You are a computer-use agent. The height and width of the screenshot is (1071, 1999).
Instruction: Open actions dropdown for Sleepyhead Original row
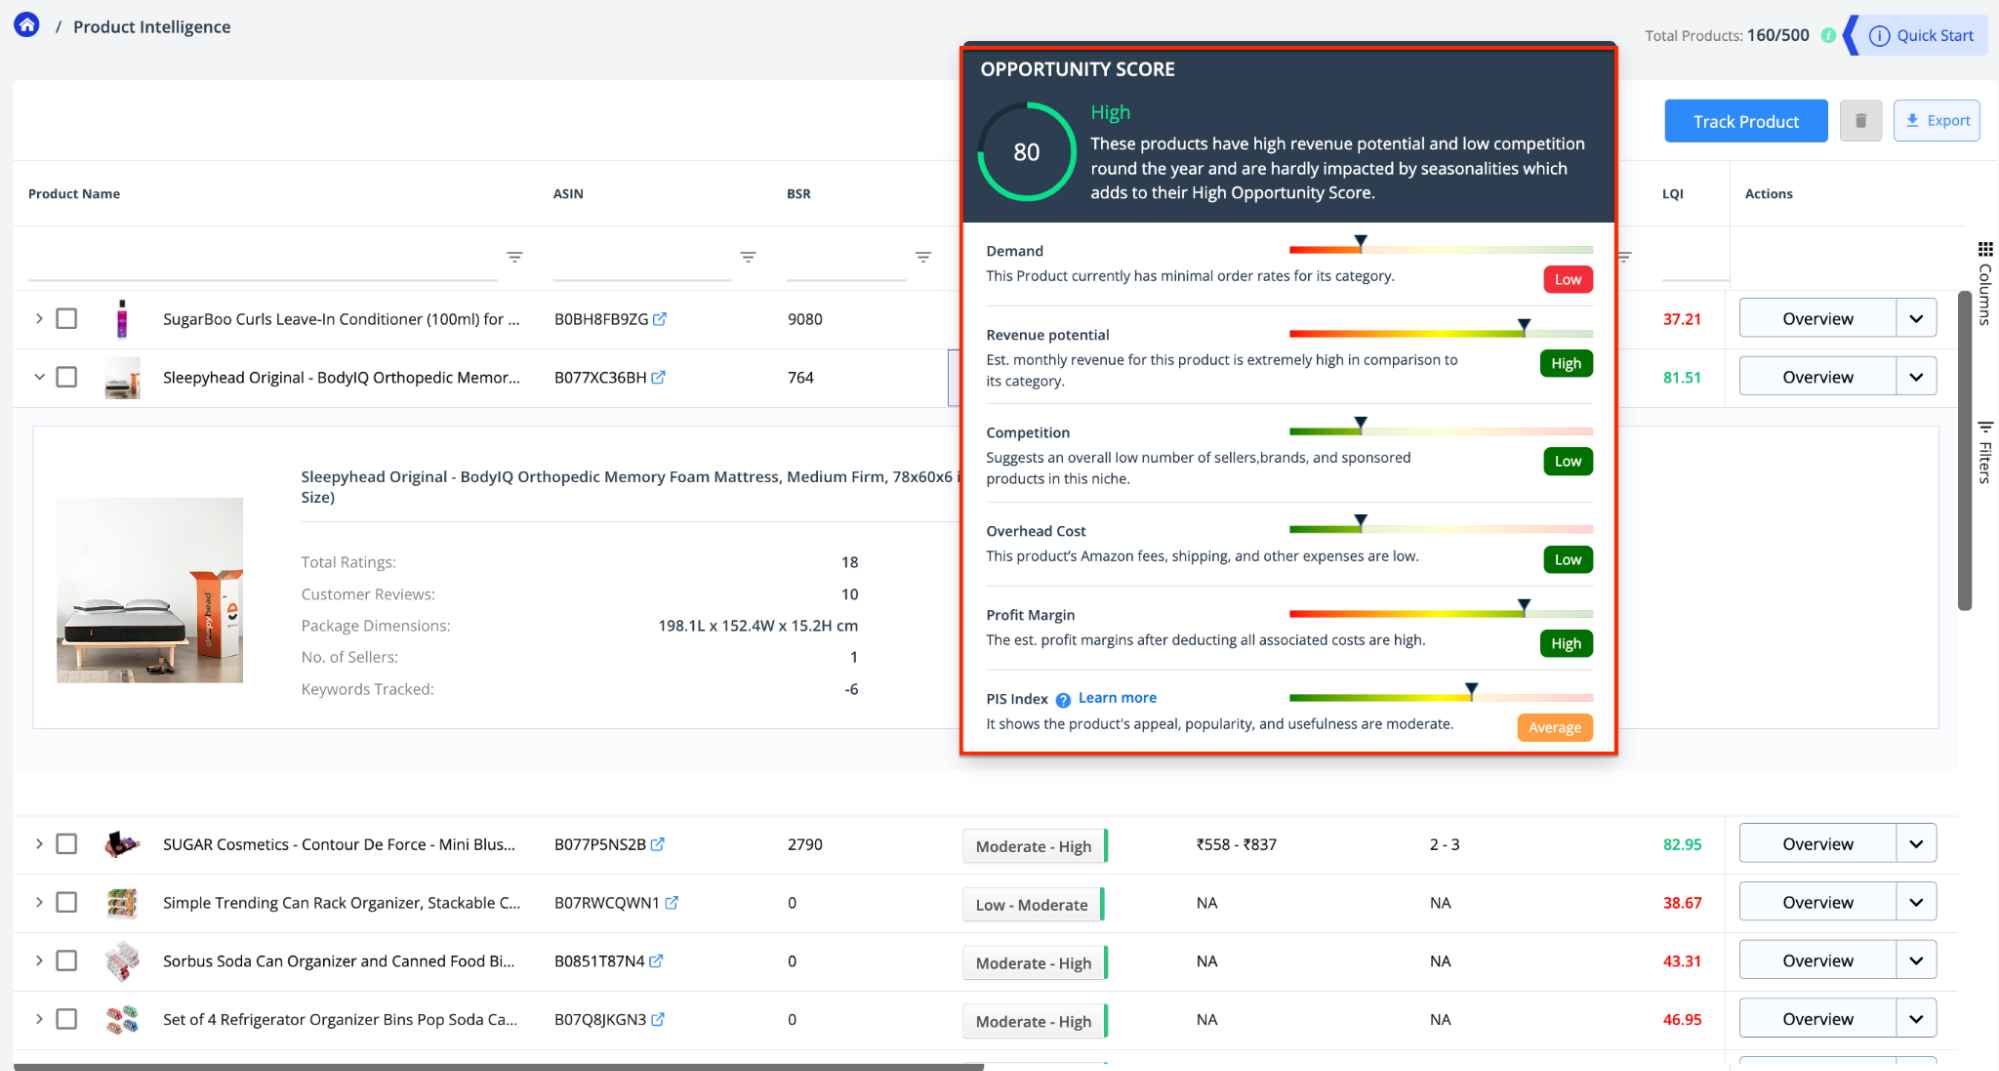1916,377
